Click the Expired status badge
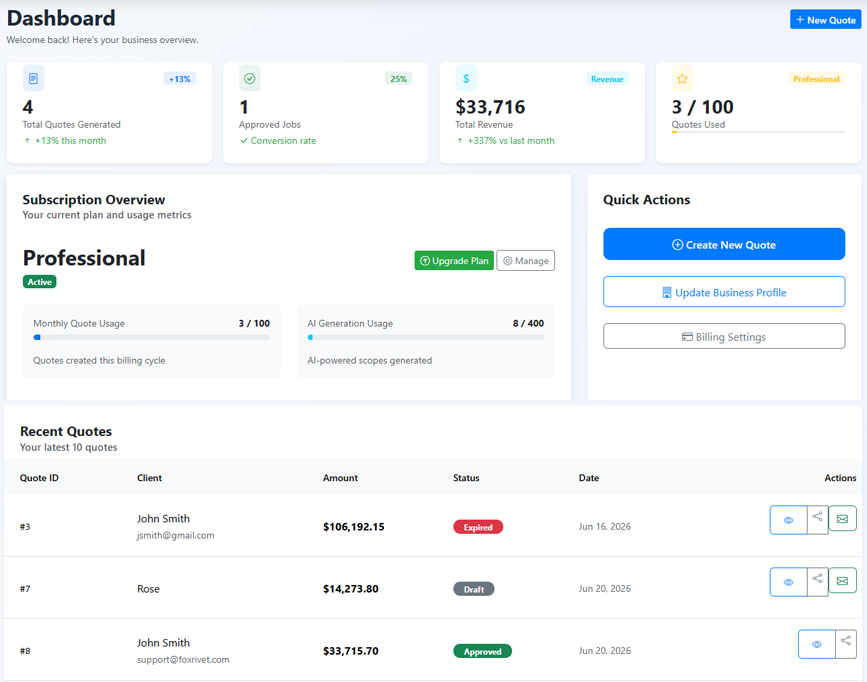 click(478, 527)
